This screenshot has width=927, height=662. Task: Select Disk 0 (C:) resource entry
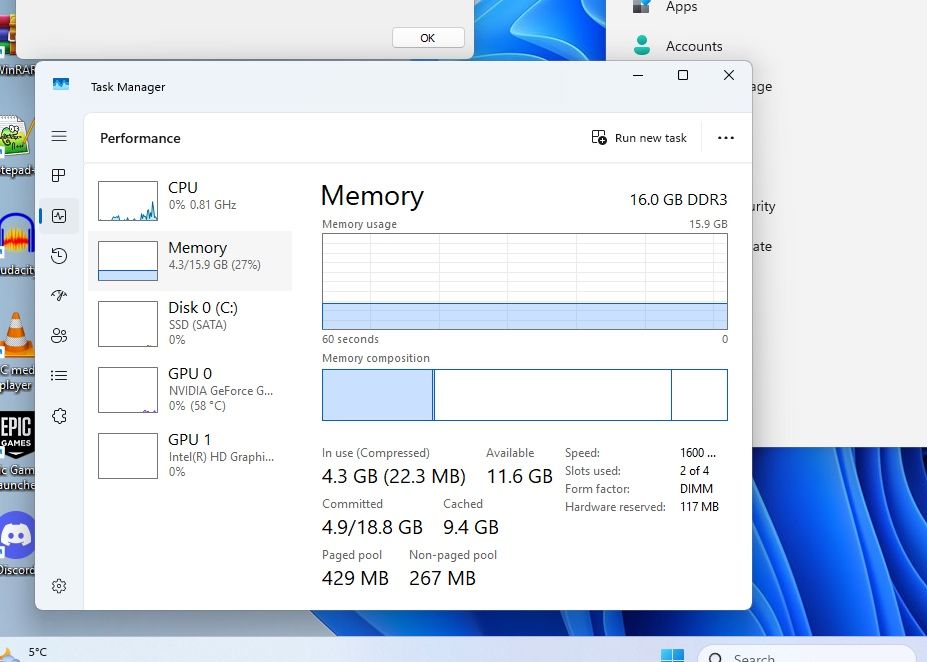point(190,323)
